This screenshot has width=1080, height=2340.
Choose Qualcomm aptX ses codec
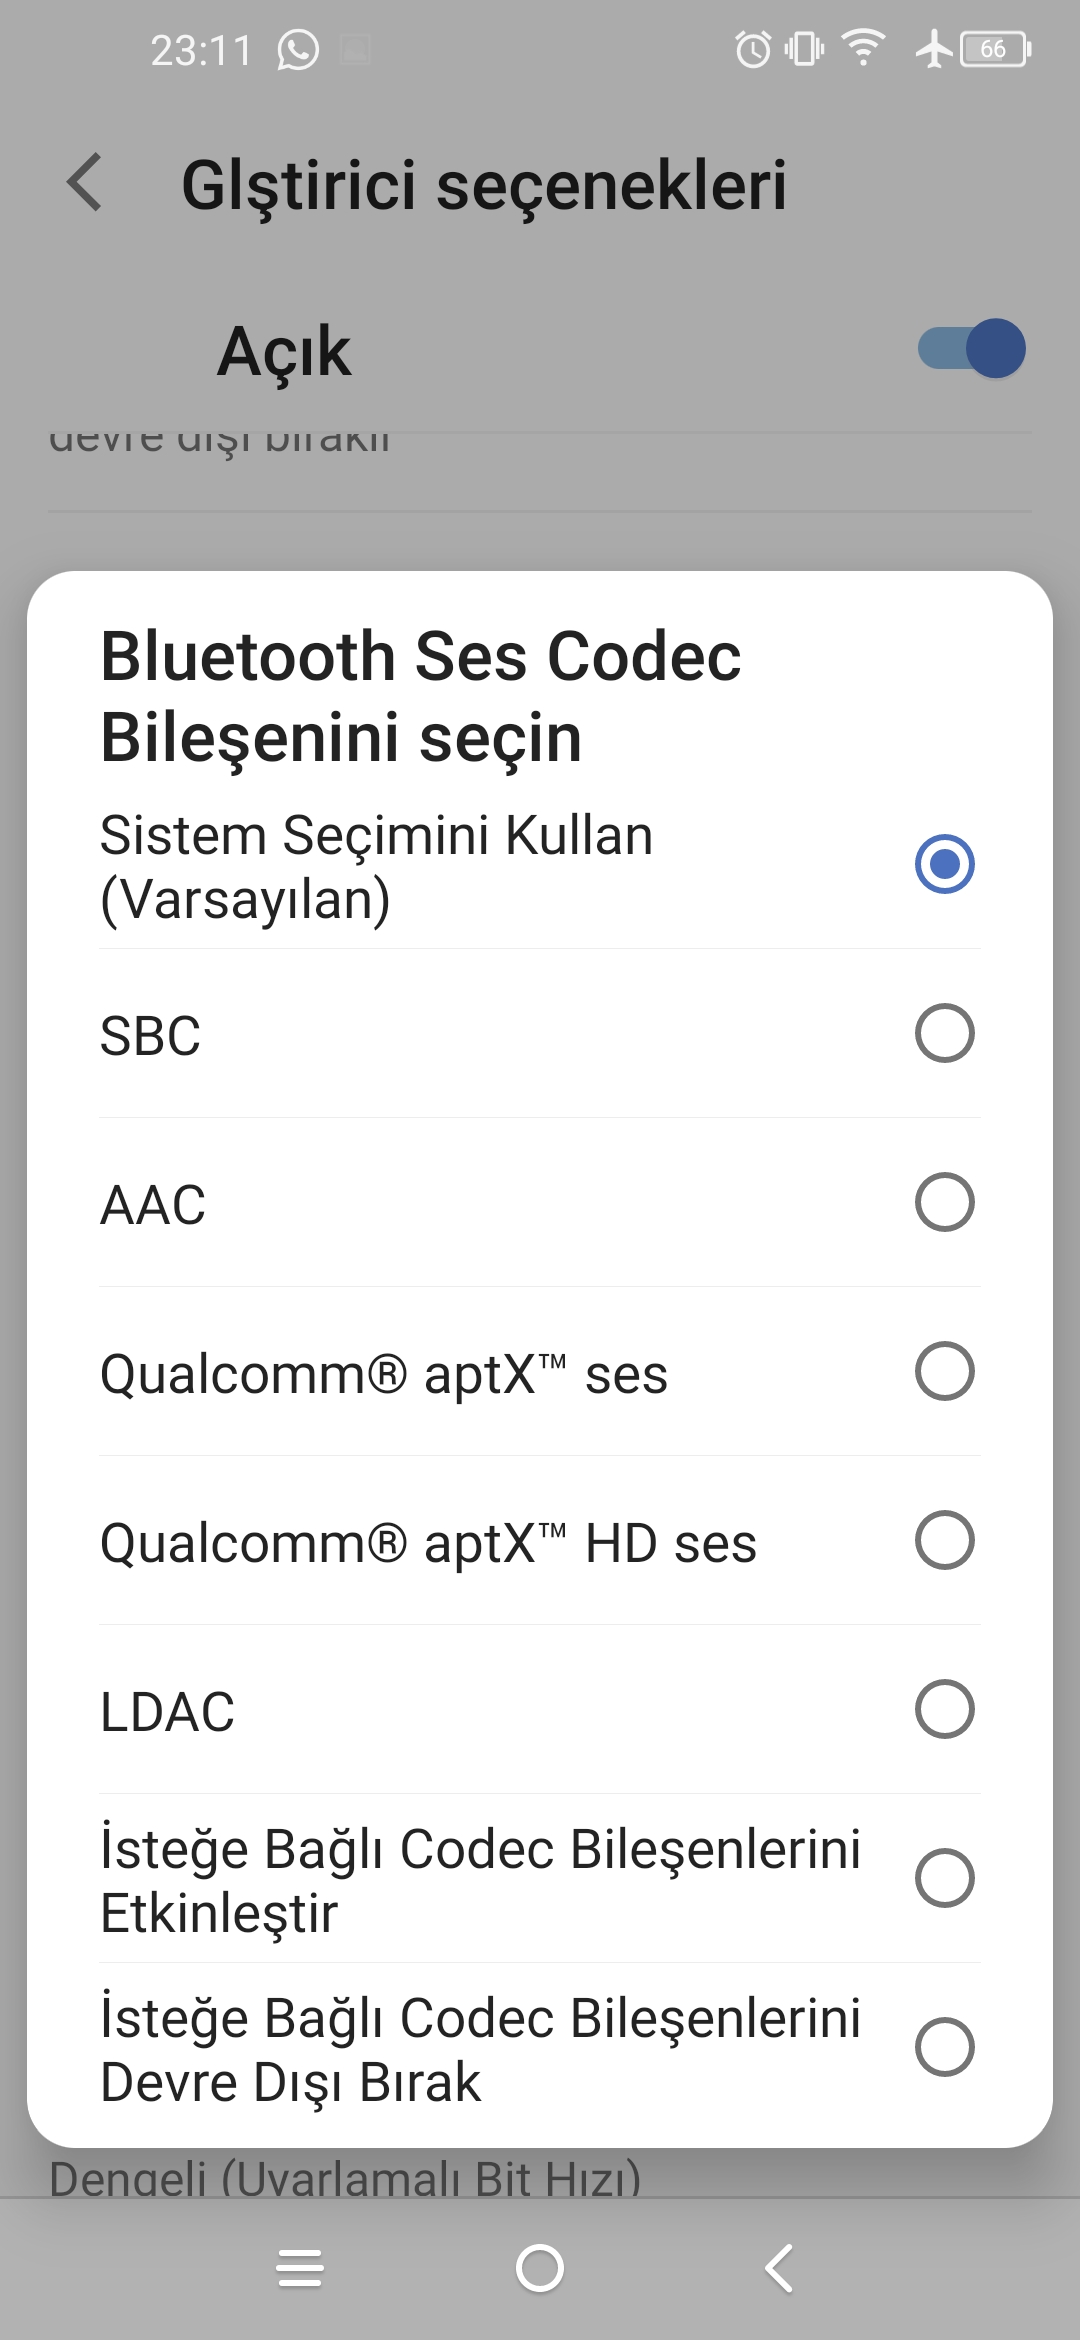click(540, 1372)
